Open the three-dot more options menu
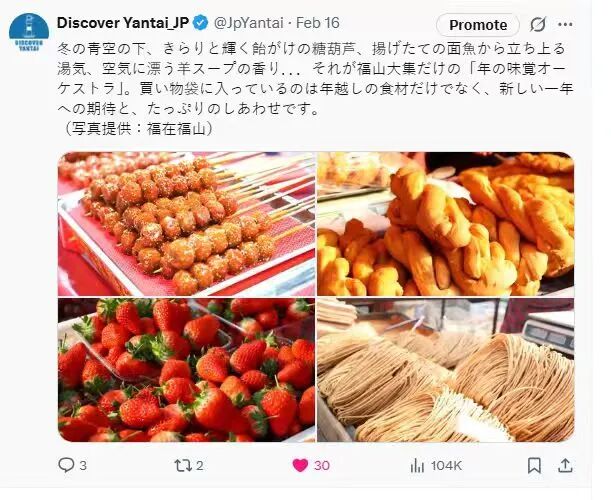 [x=565, y=25]
